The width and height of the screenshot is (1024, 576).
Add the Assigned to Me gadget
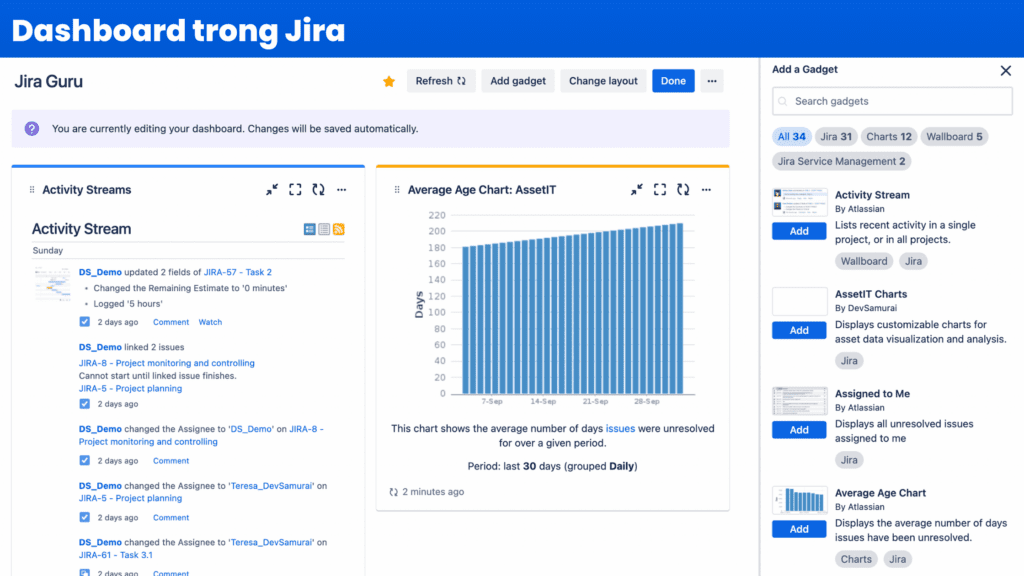click(x=799, y=430)
